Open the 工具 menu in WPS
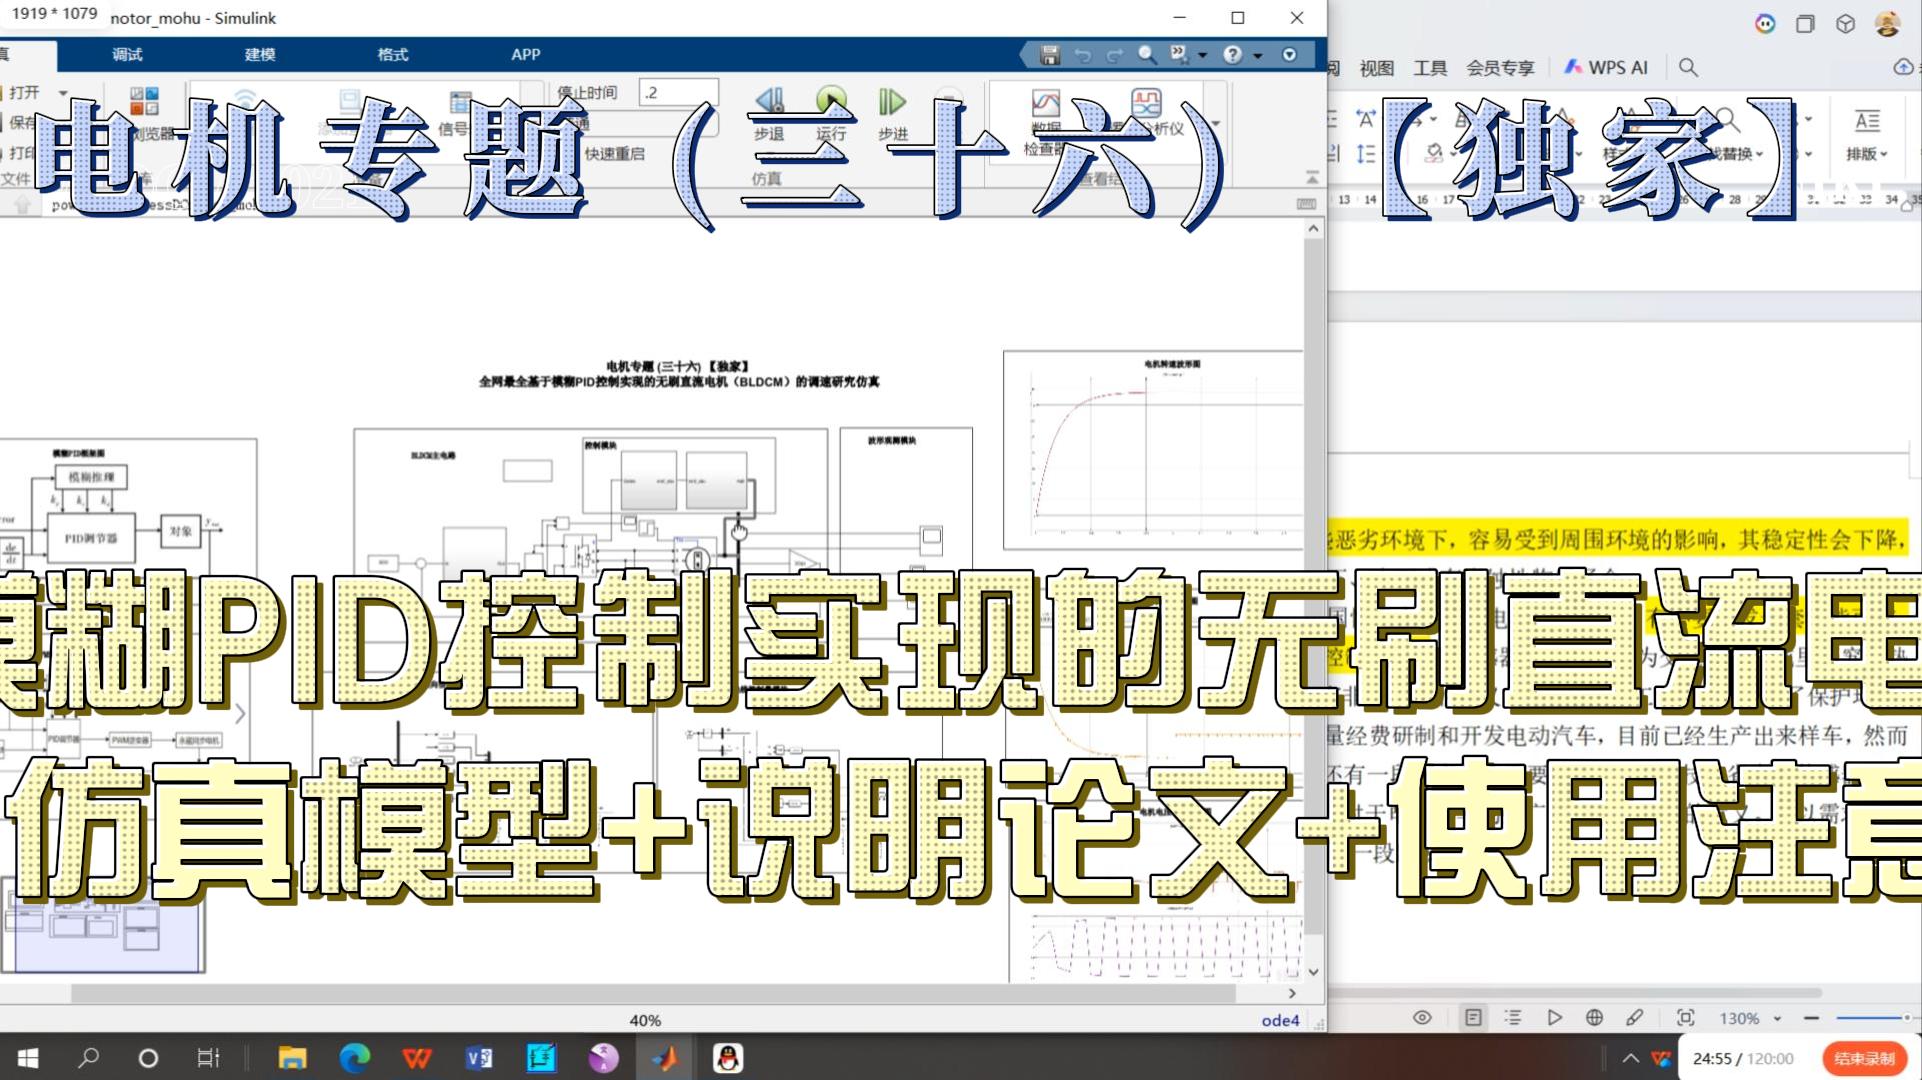Viewport: 1922px width, 1080px height. click(x=1430, y=68)
